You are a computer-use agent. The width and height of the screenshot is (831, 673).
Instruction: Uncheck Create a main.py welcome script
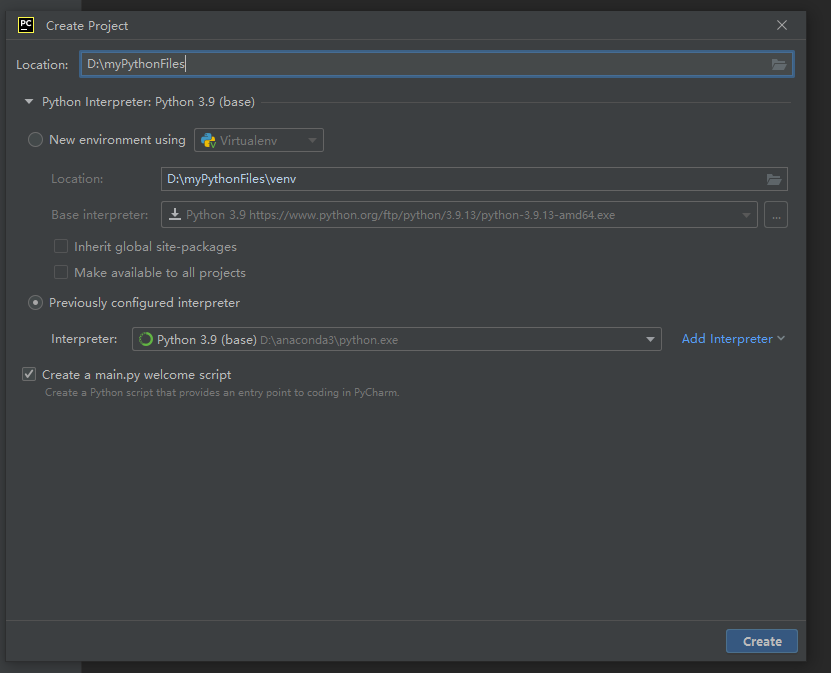click(x=29, y=374)
